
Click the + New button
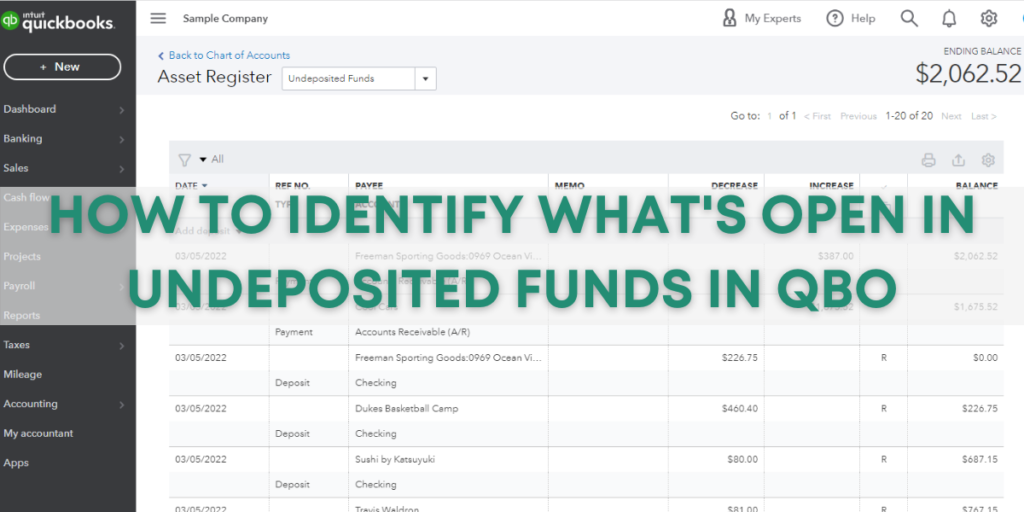62,67
